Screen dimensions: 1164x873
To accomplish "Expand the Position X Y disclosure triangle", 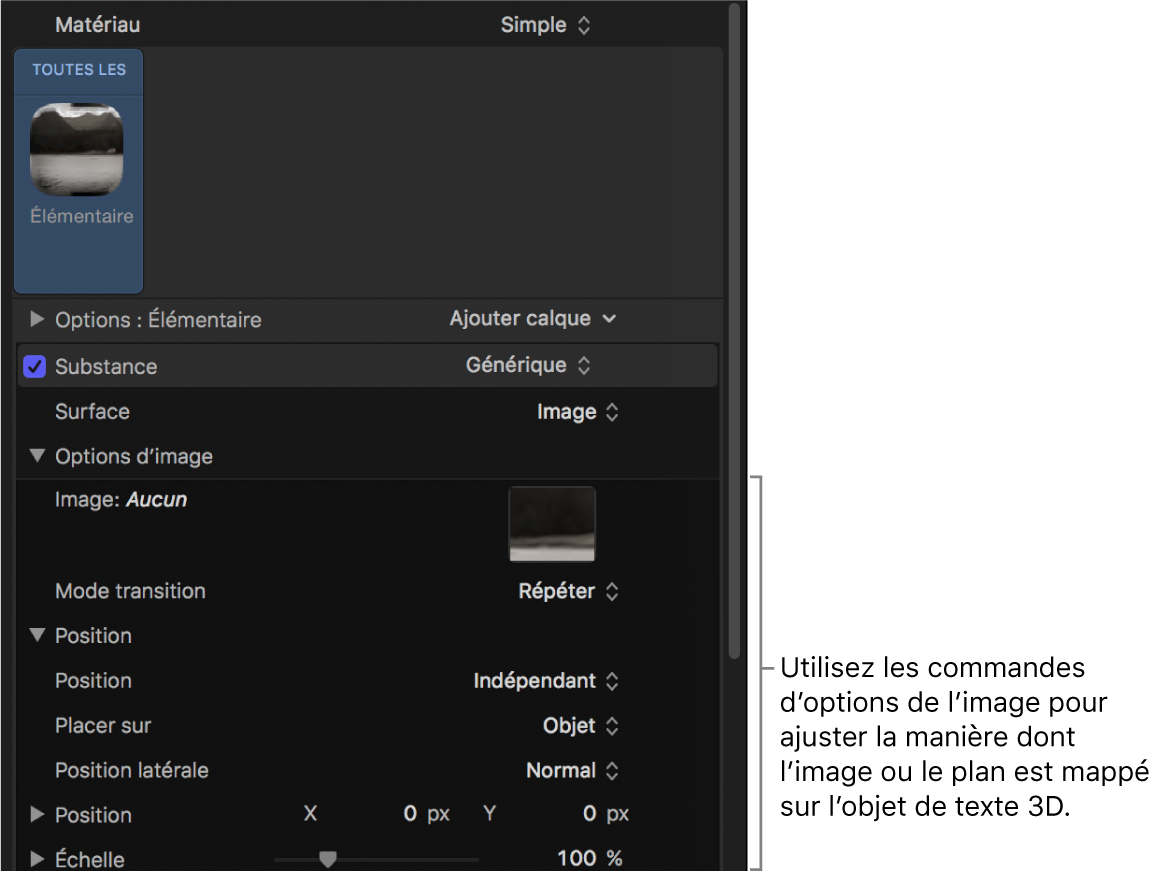I will [x=37, y=815].
